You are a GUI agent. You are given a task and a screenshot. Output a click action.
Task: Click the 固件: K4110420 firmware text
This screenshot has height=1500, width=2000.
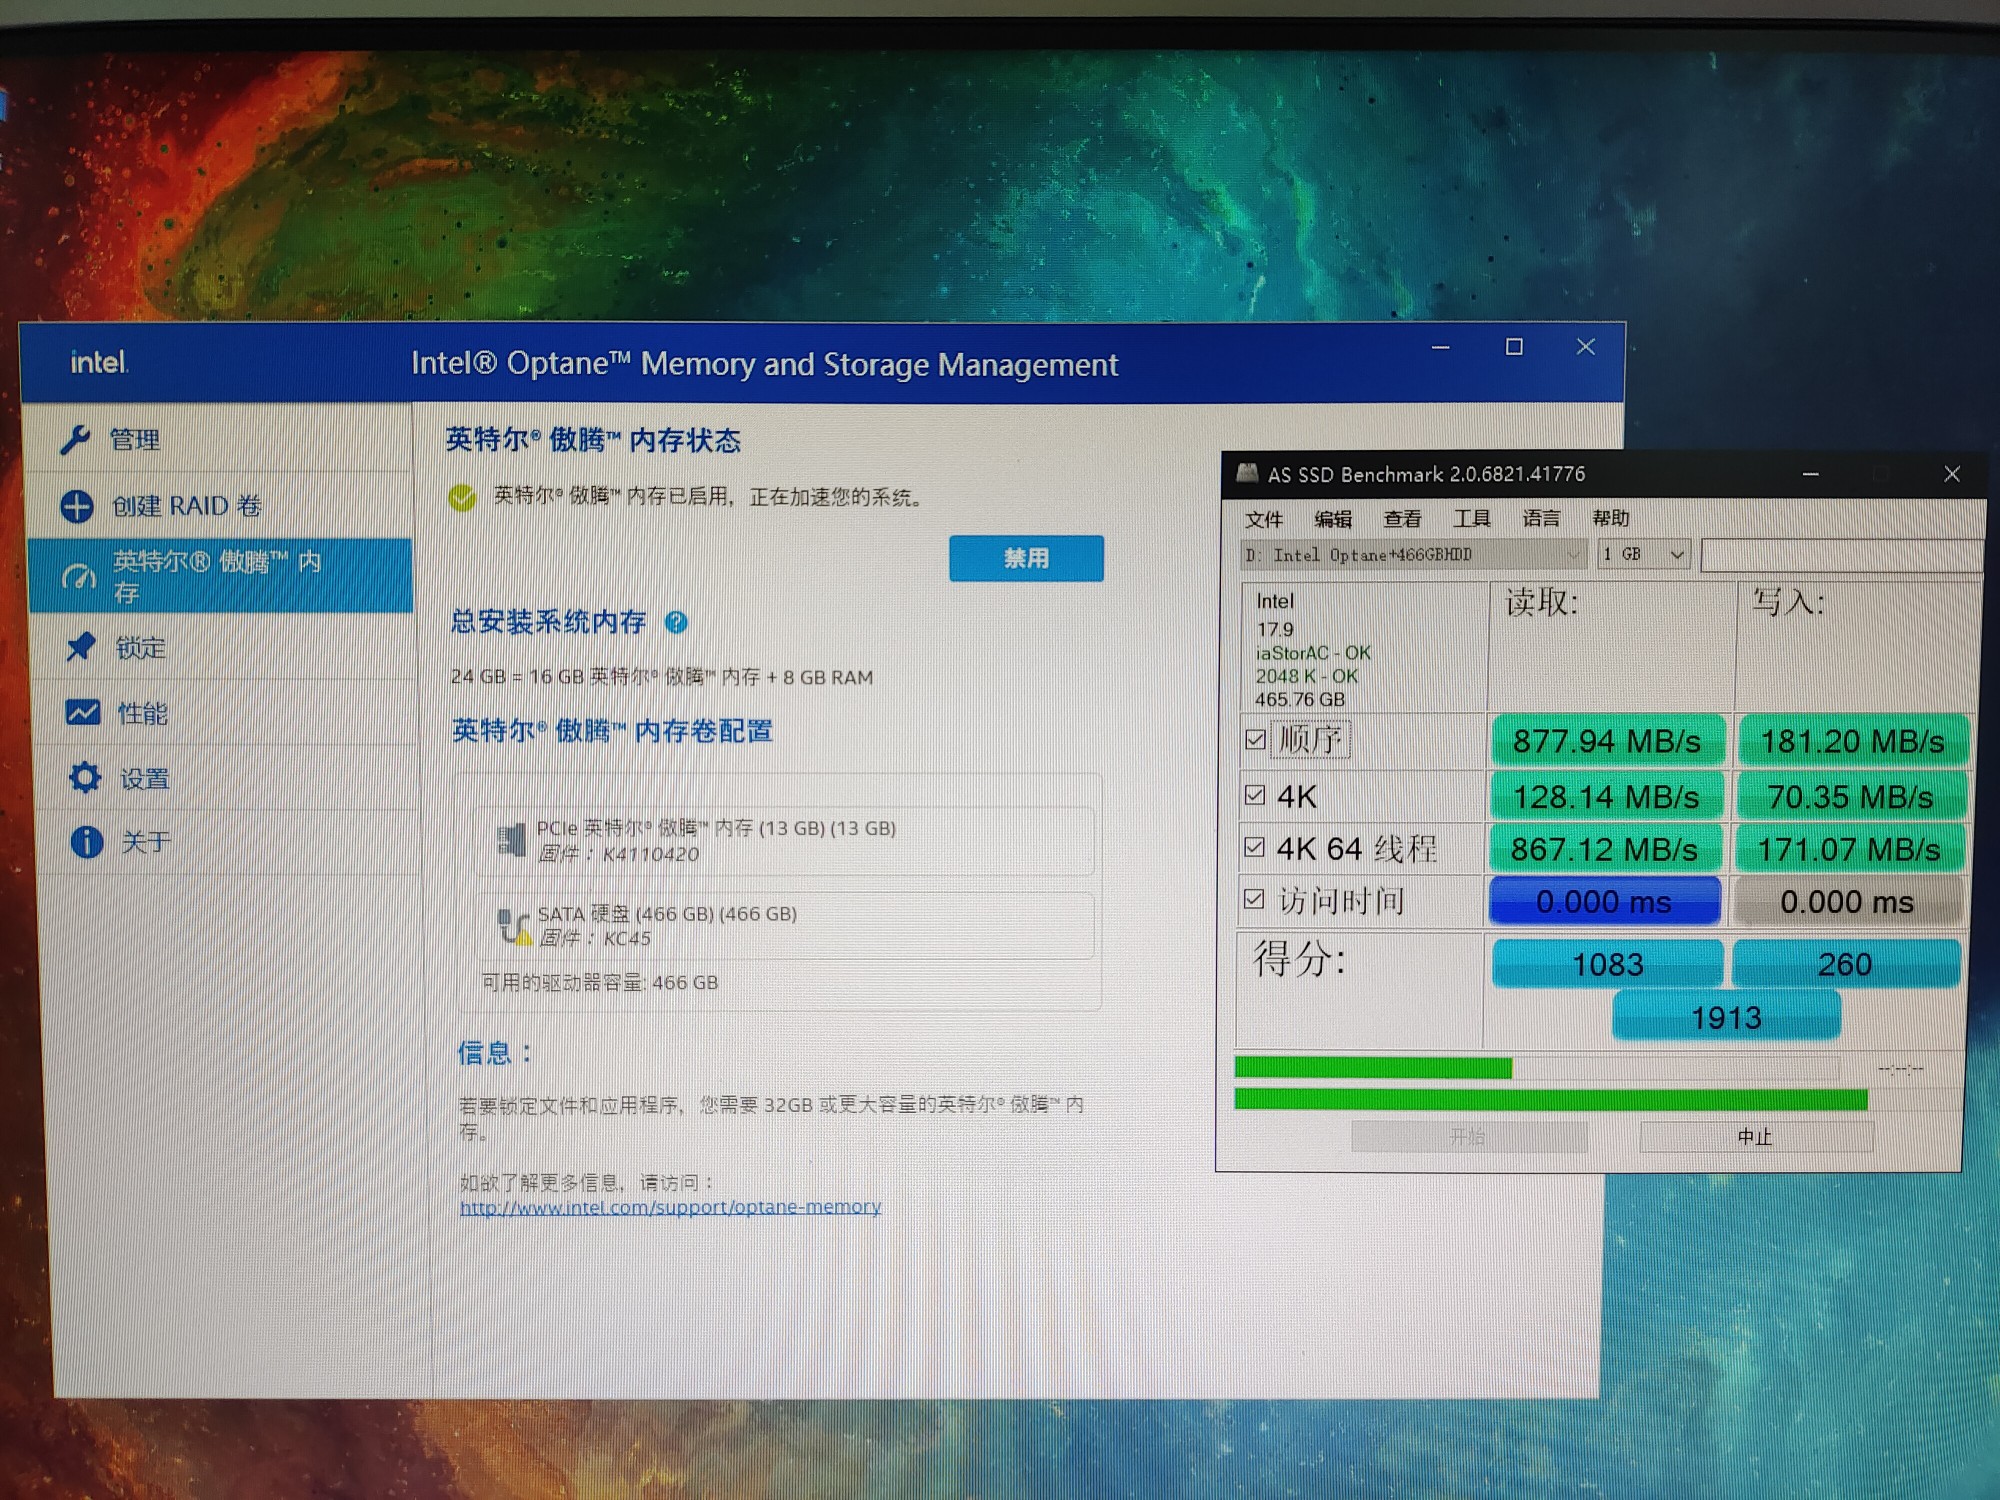(618, 854)
